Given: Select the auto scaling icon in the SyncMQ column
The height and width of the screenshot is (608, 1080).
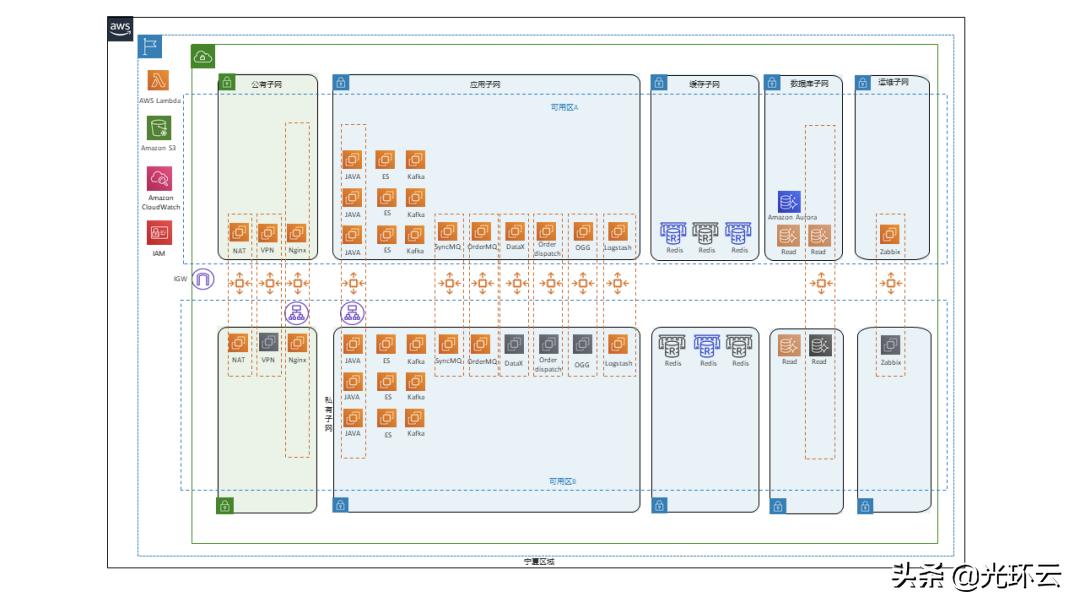Looking at the screenshot, I should tap(449, 283).
